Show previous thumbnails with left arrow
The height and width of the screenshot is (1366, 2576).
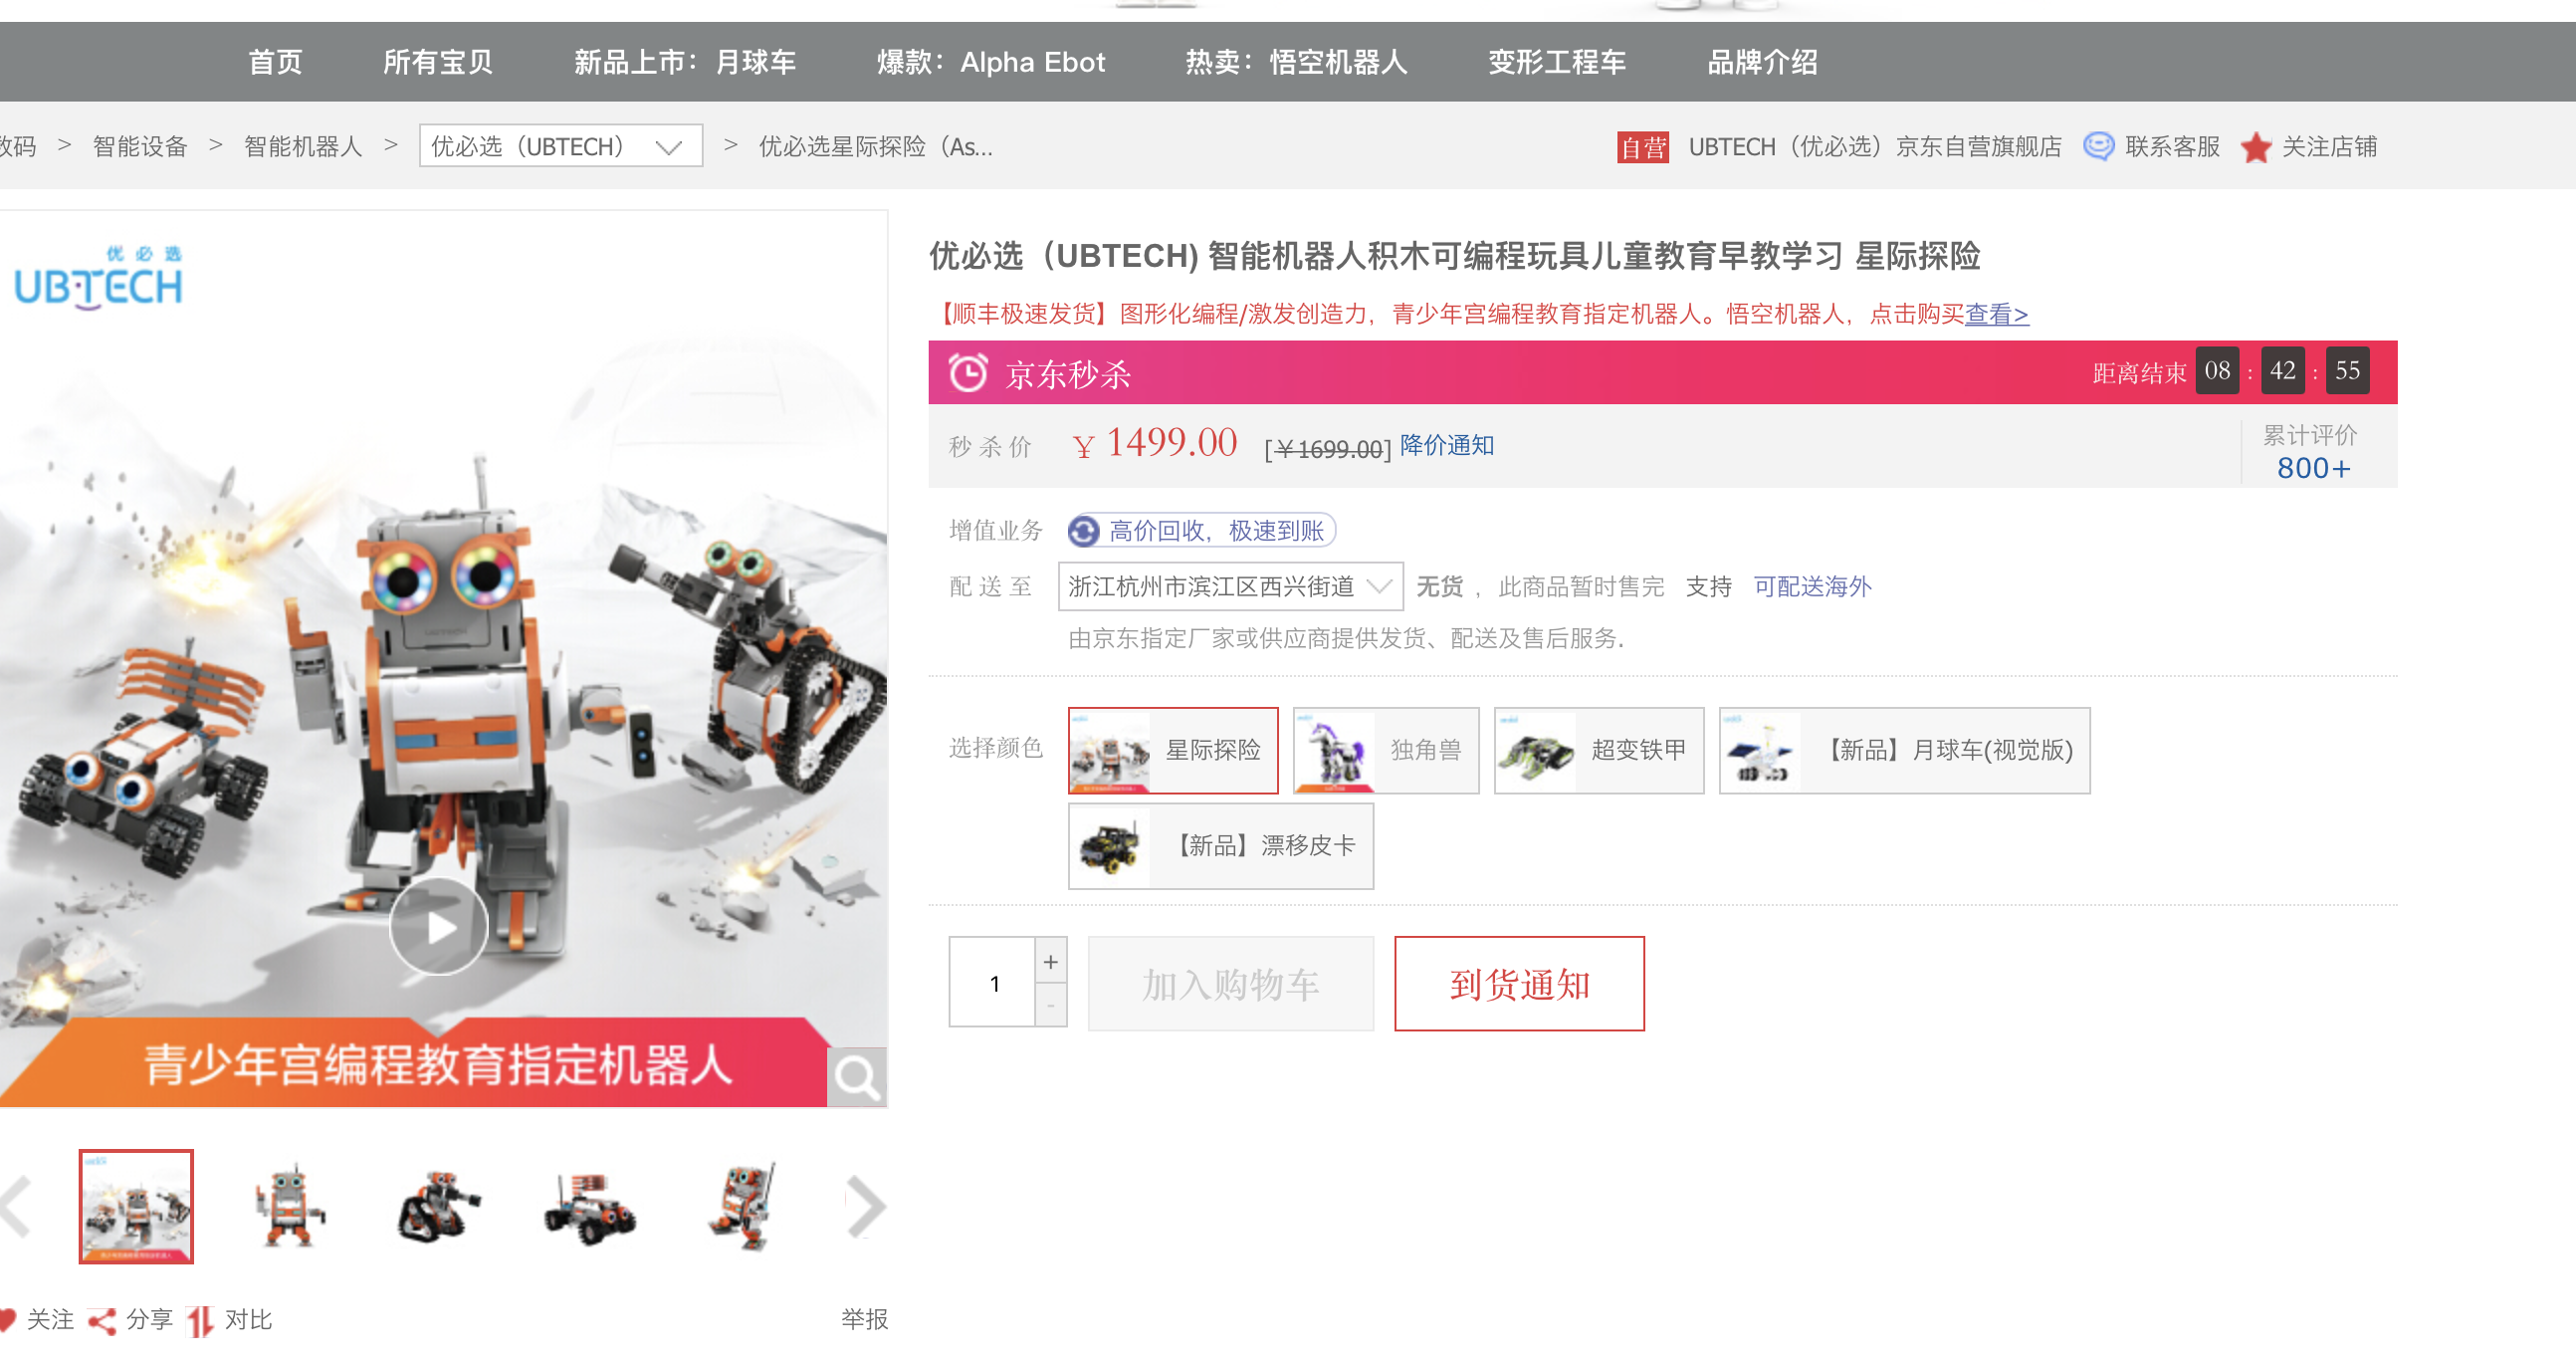(x=16, y=1207)
